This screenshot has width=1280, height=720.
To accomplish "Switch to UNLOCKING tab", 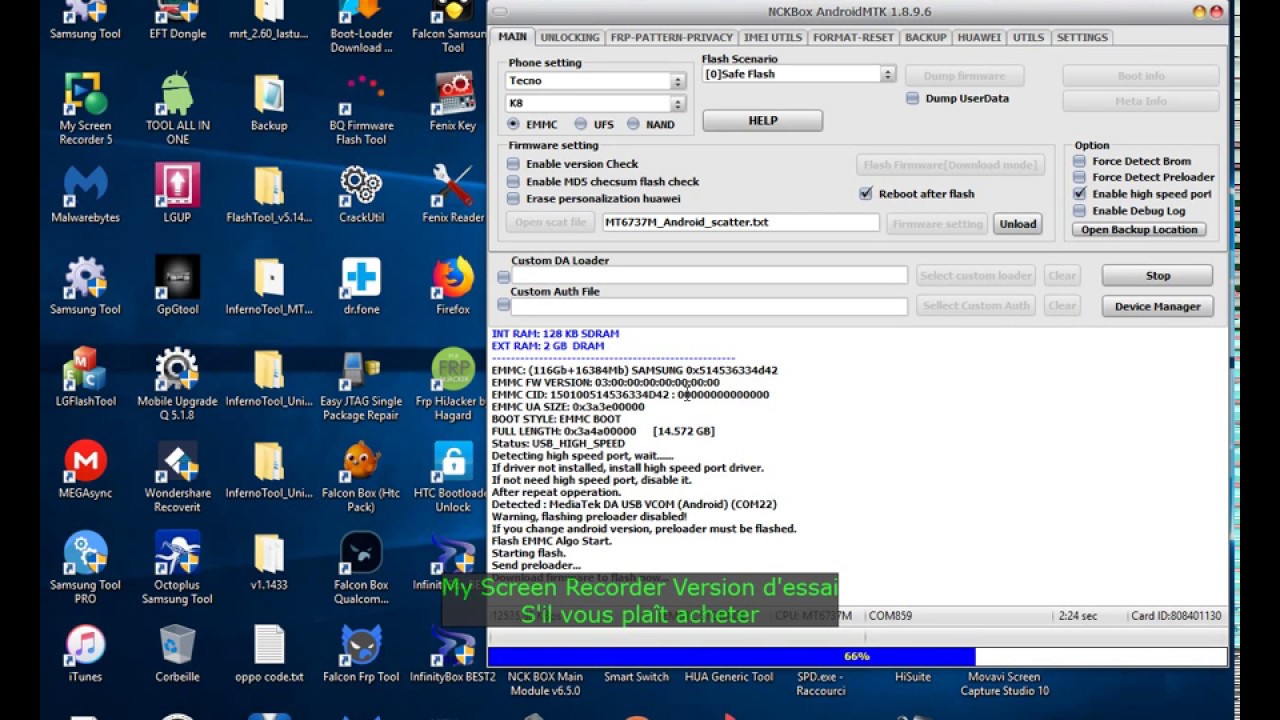I will 570,37.
